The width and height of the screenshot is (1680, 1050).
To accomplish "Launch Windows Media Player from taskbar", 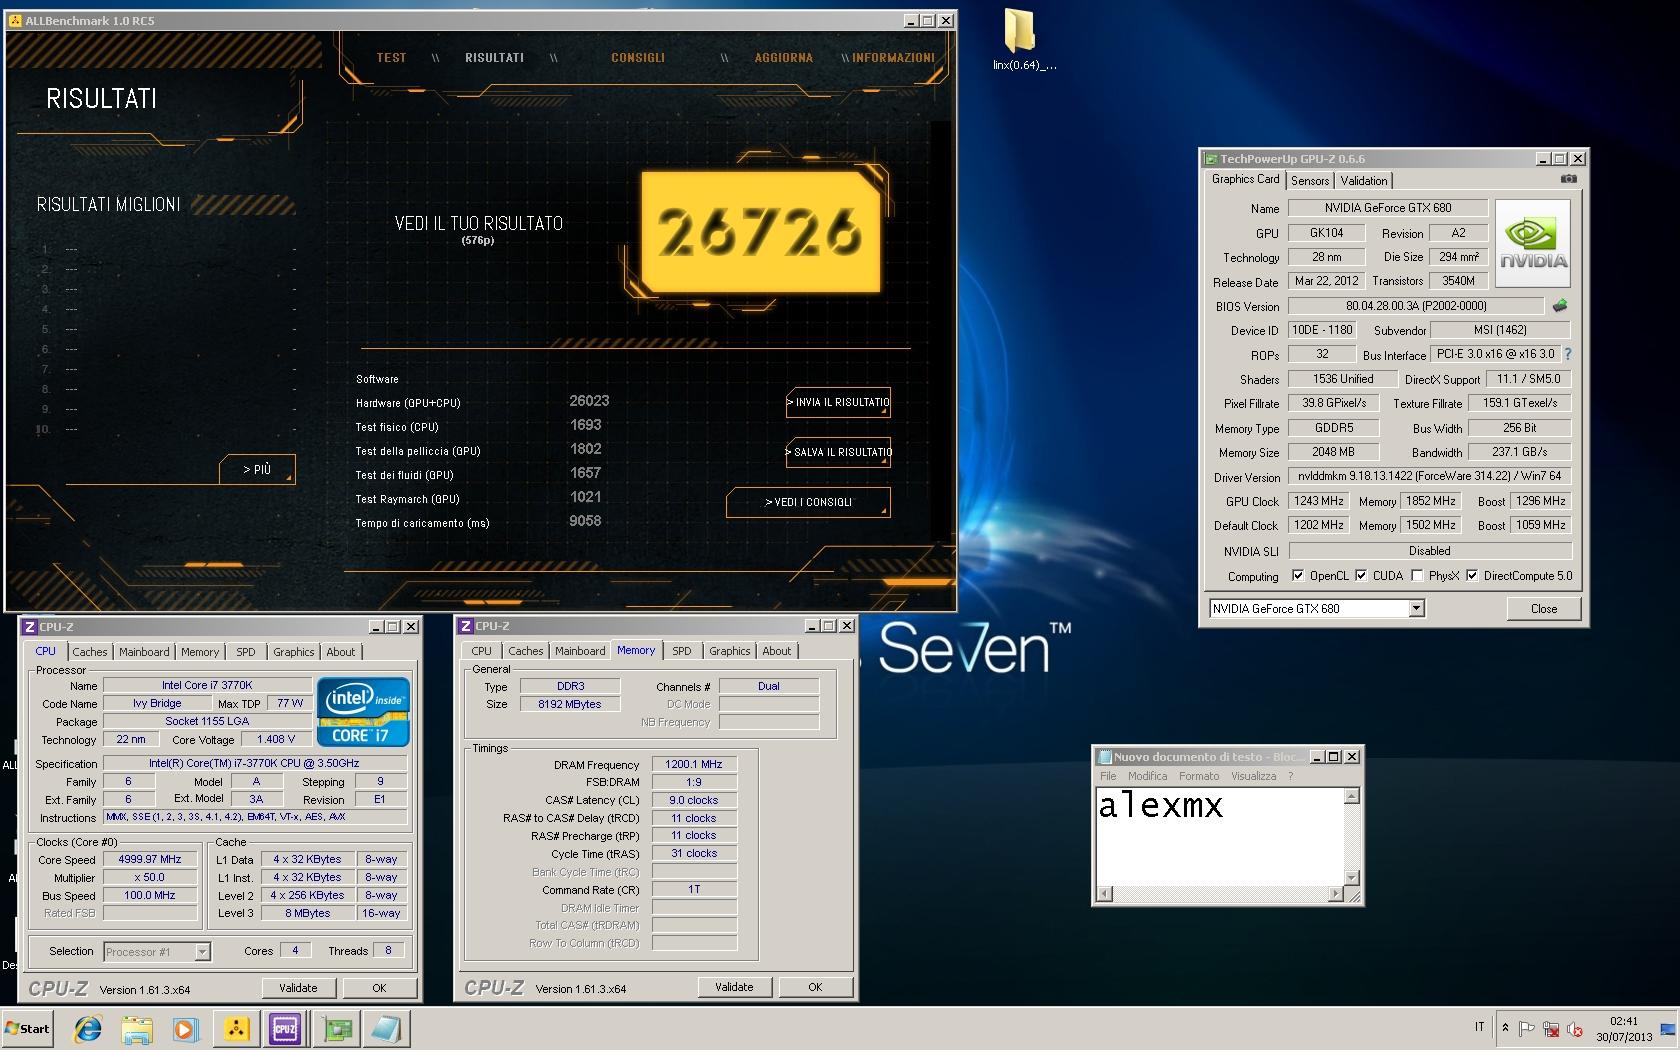I will (186, 1029).
